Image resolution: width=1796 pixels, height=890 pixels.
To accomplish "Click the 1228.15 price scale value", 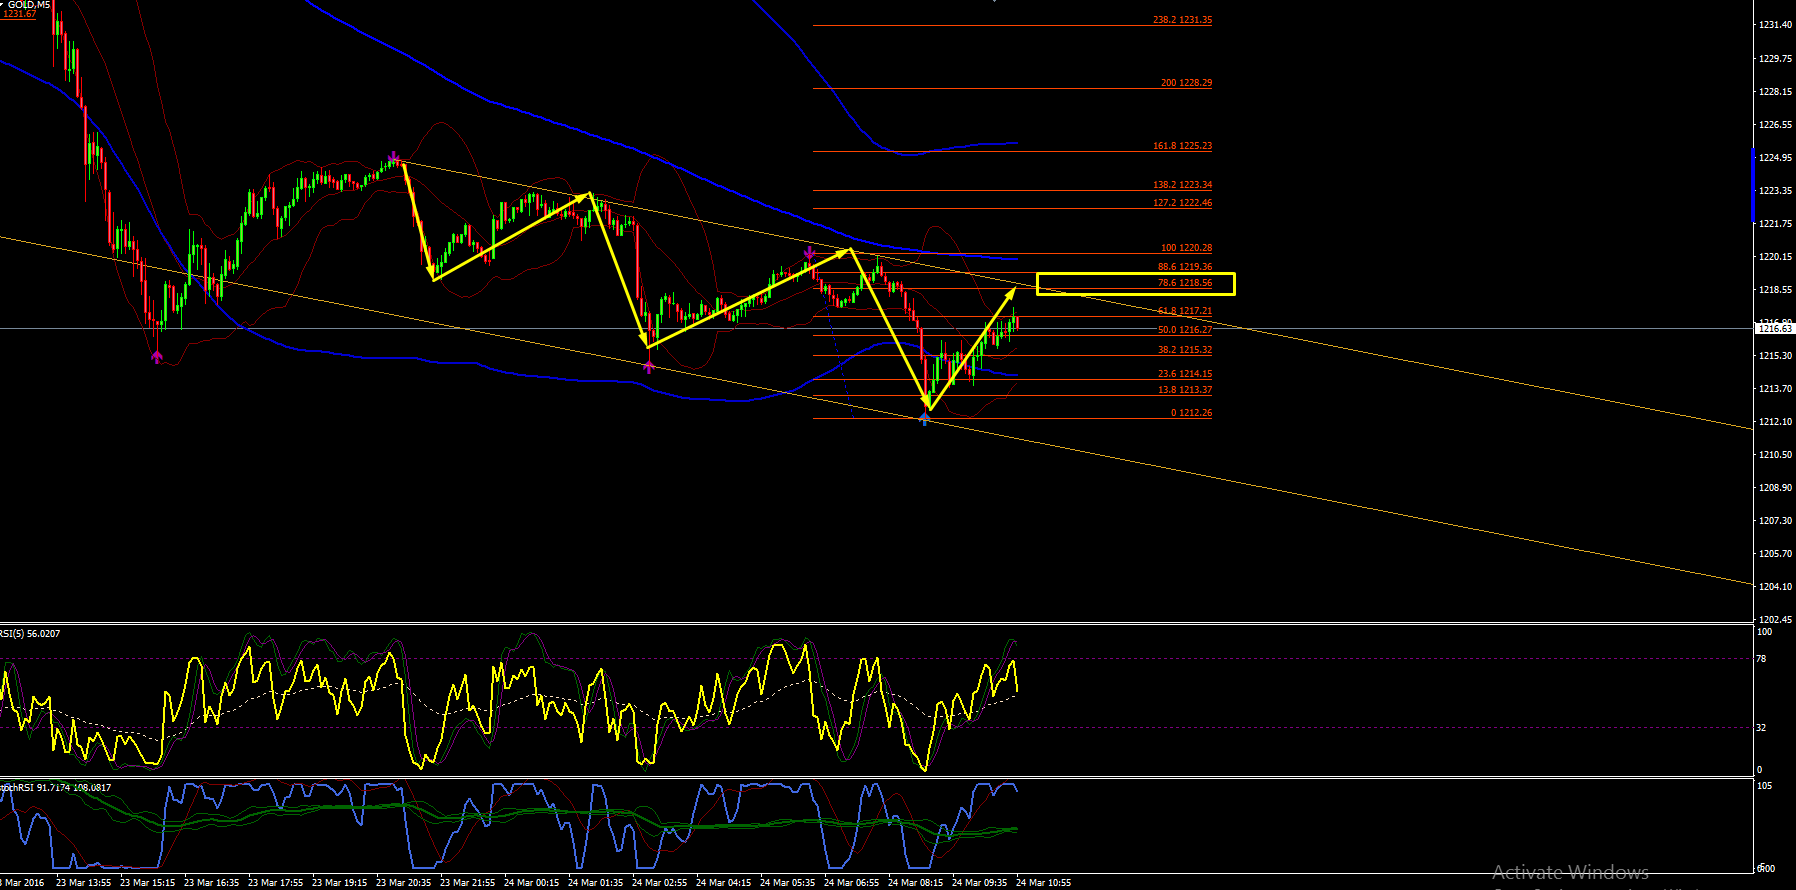I will [1775, 92].
